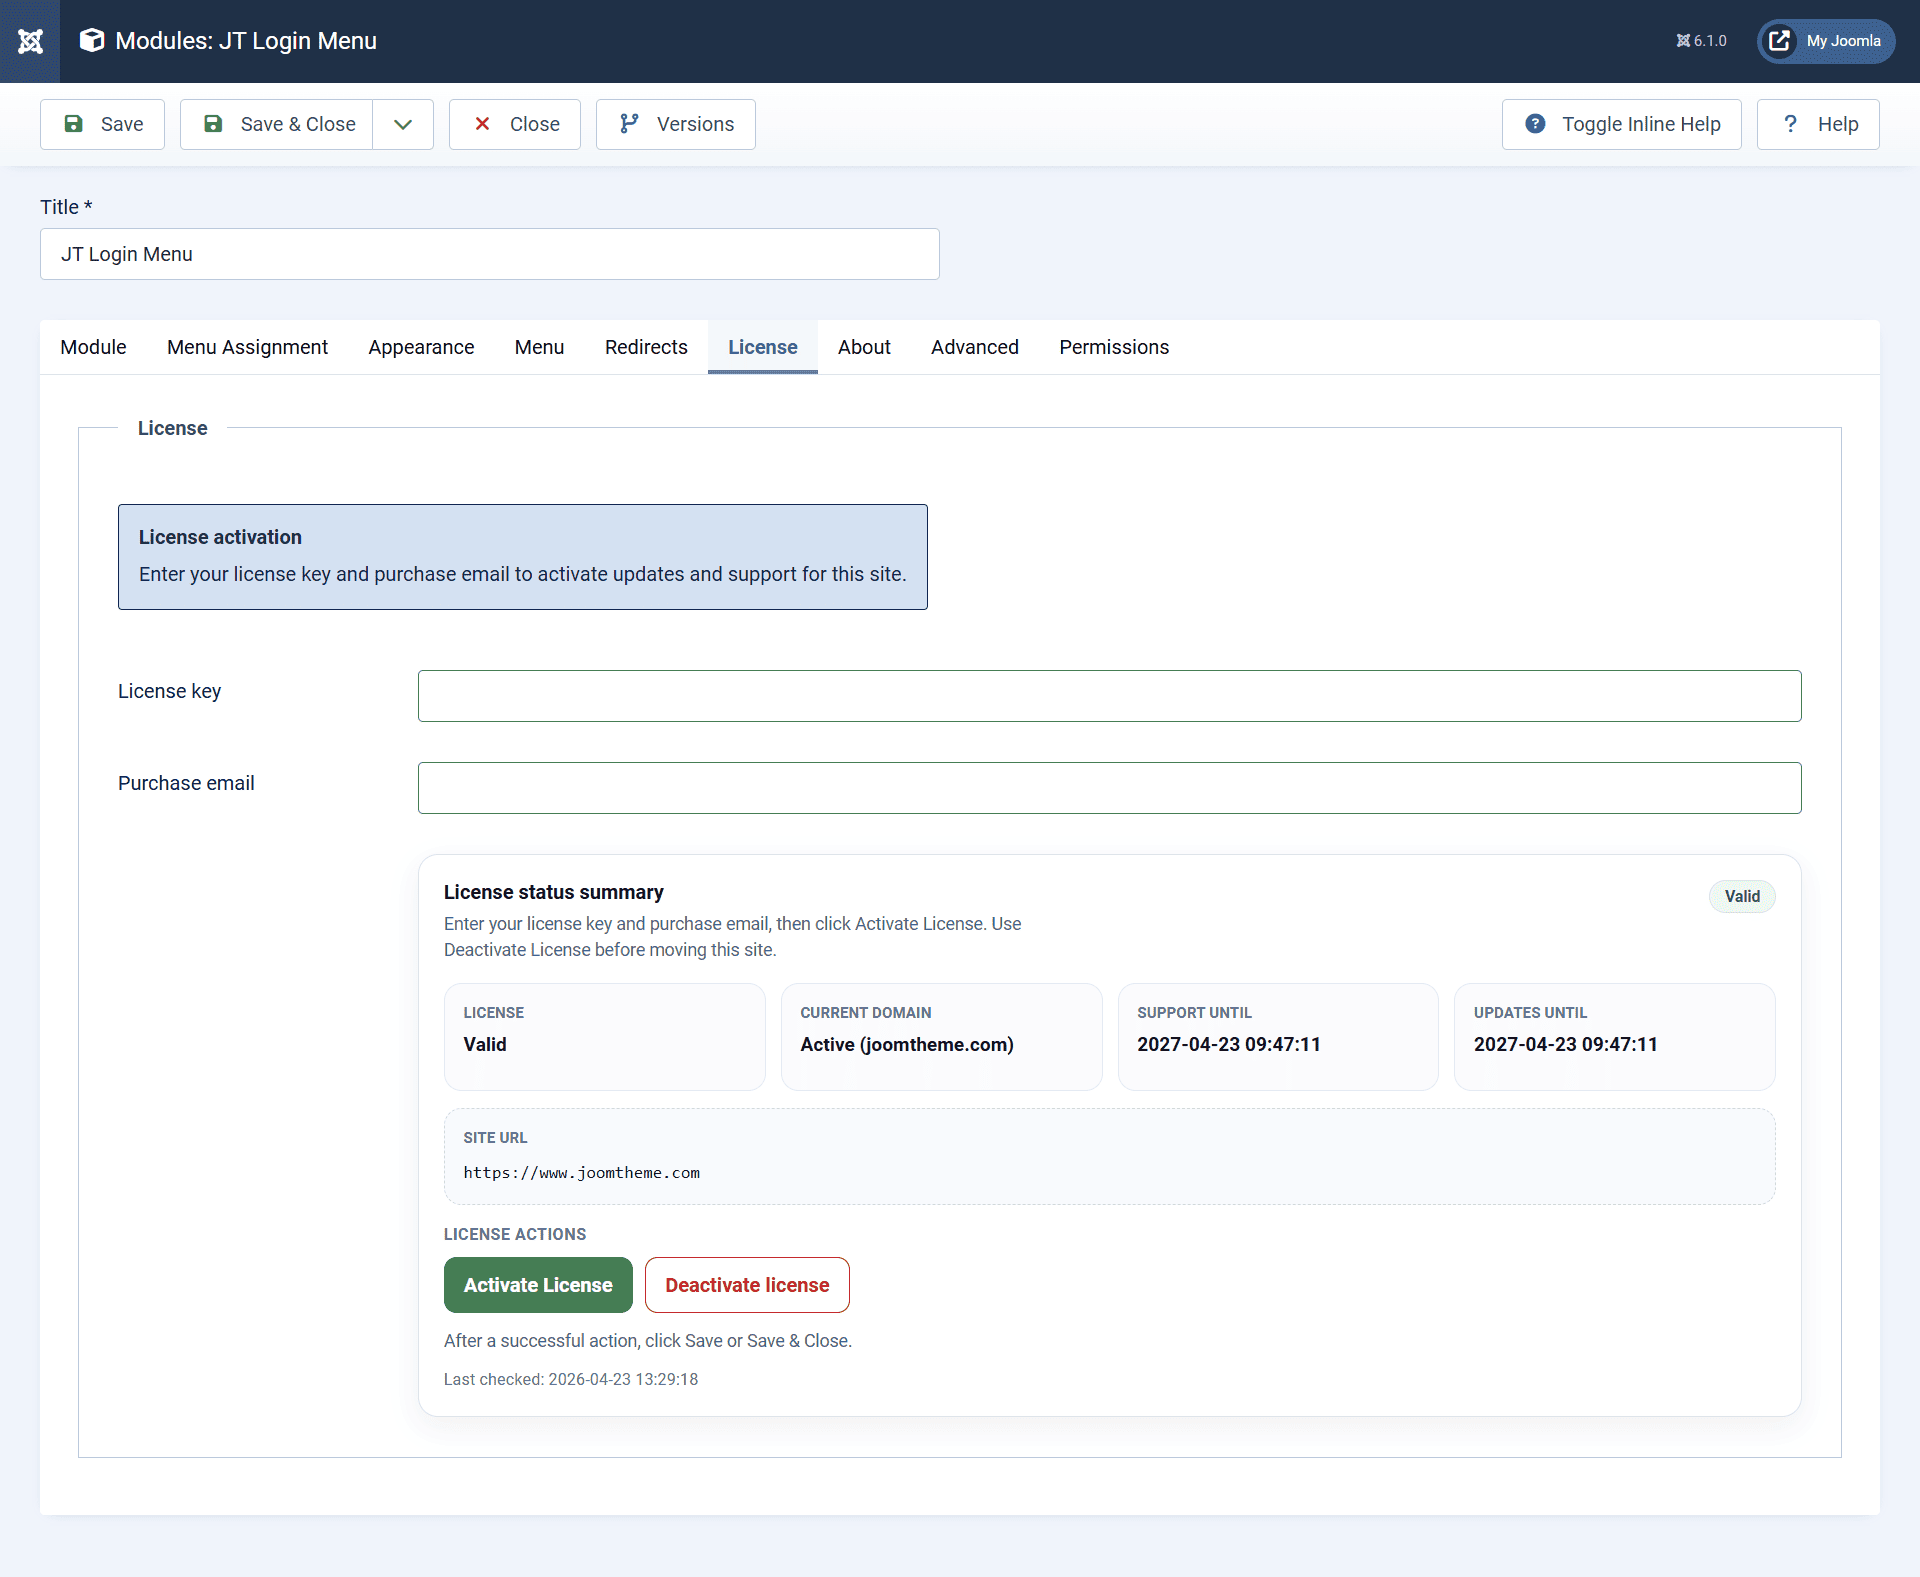1920x1577 pixels.
Task: Click the Activate License button
Action: coord(537,1285)
